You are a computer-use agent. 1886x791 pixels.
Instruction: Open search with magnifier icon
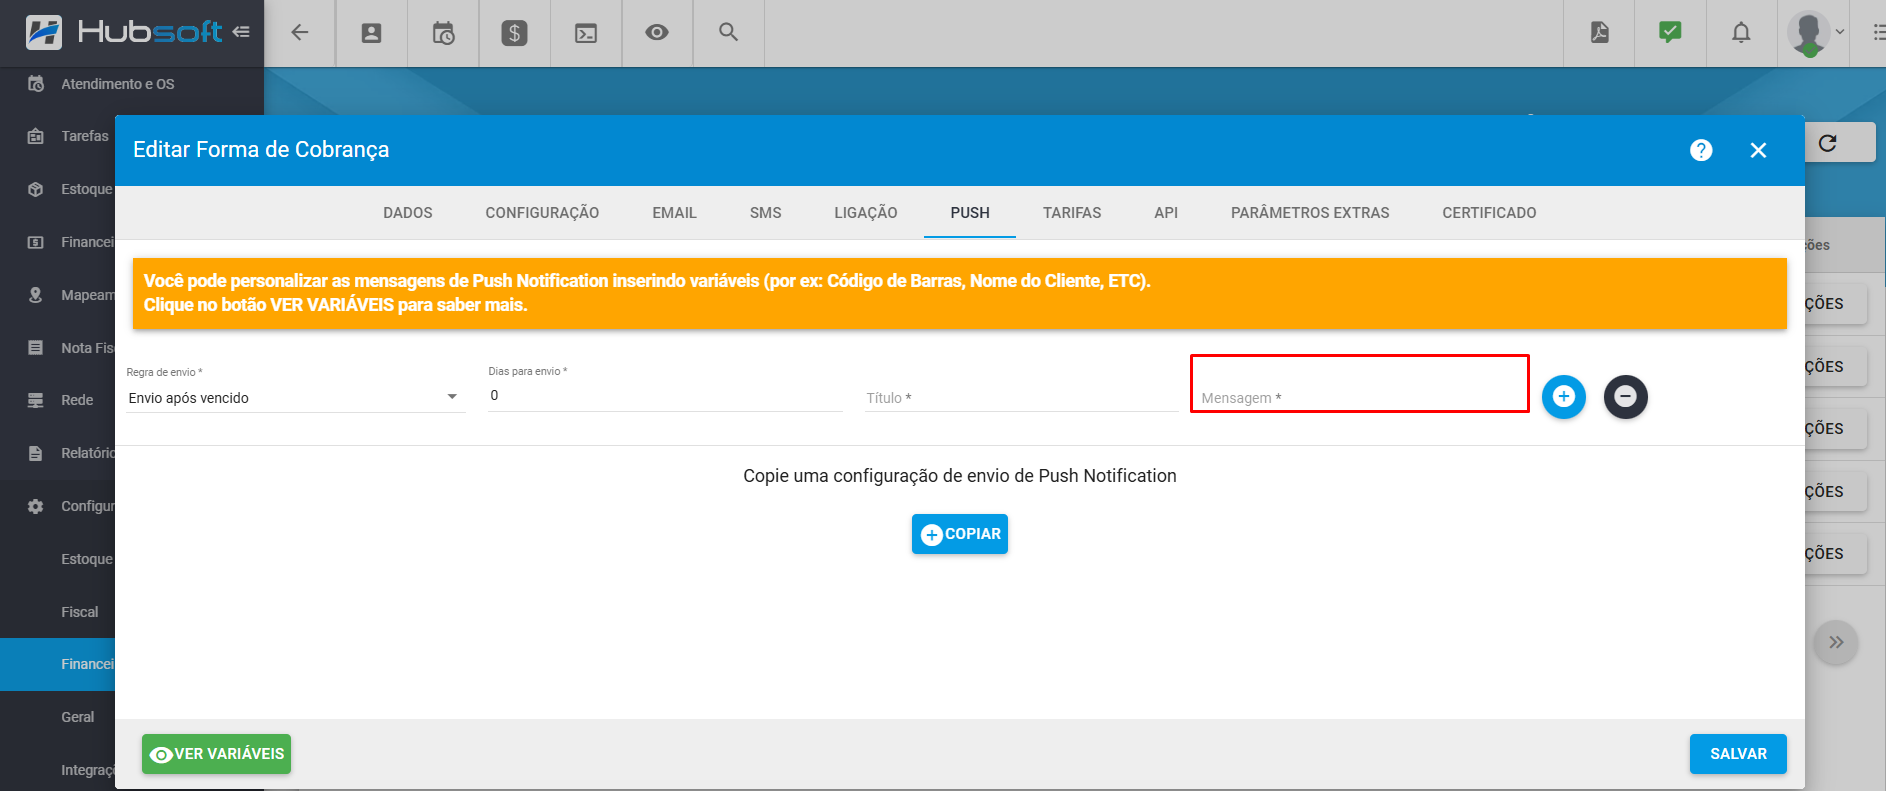729,32
